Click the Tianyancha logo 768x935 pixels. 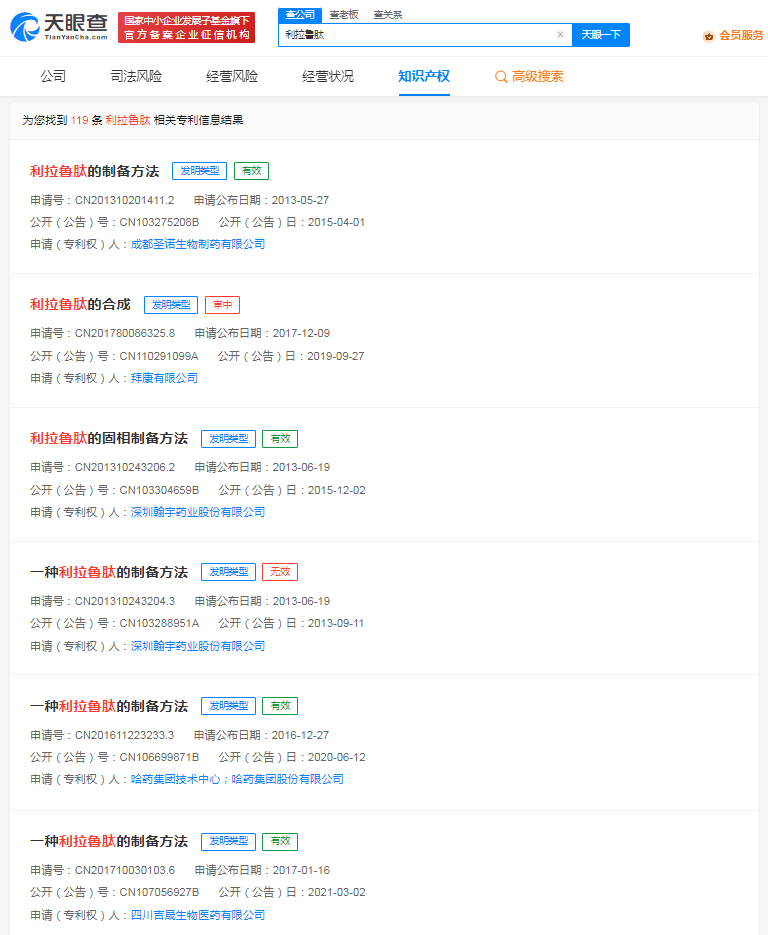pyautogui.click(x=59, y=27)
